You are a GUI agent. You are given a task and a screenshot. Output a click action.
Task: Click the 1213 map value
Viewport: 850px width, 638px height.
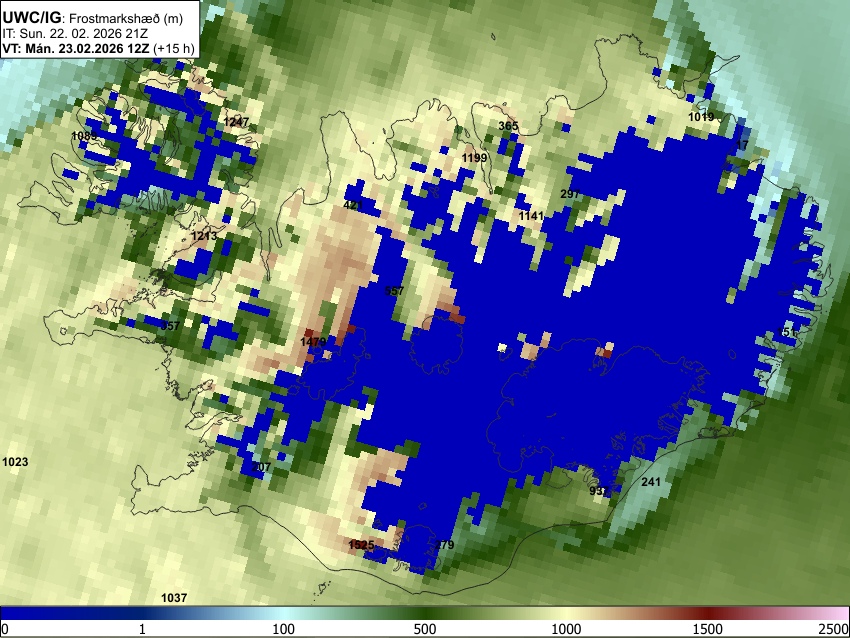coord(204,236)
